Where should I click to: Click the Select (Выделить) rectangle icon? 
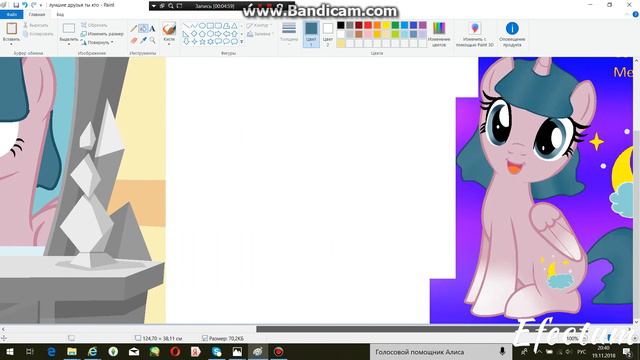69,28
